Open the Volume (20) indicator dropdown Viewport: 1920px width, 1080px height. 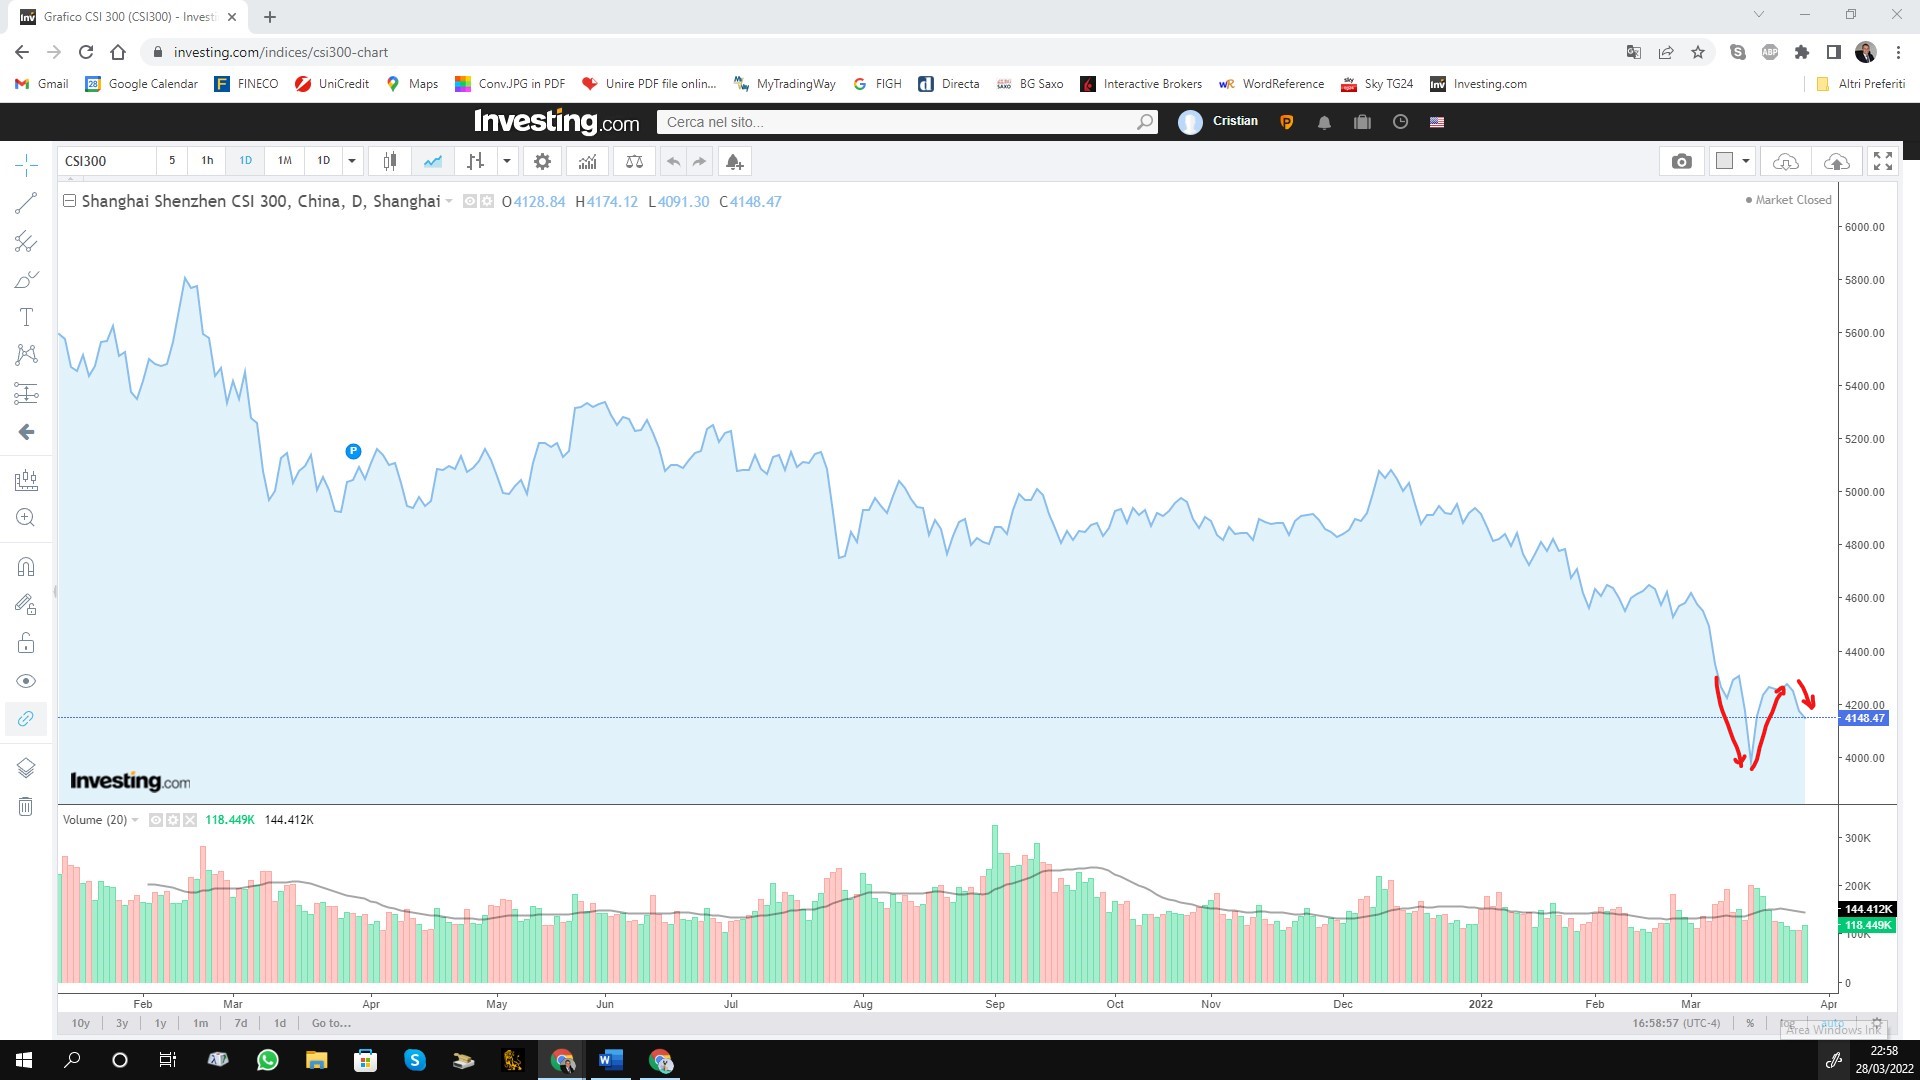[x=135, y=820]
